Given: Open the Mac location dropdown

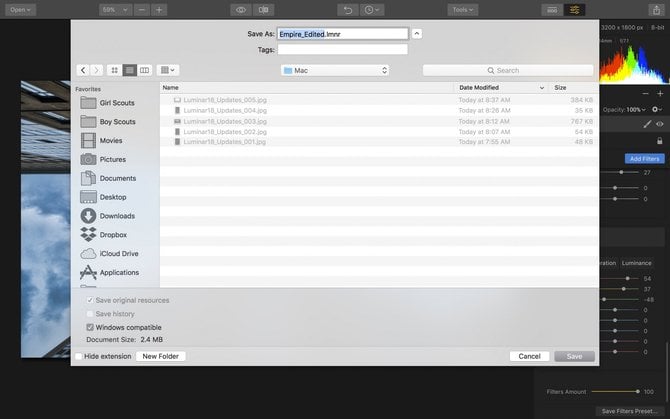Looking at the screenshot, I should point(335,70).
